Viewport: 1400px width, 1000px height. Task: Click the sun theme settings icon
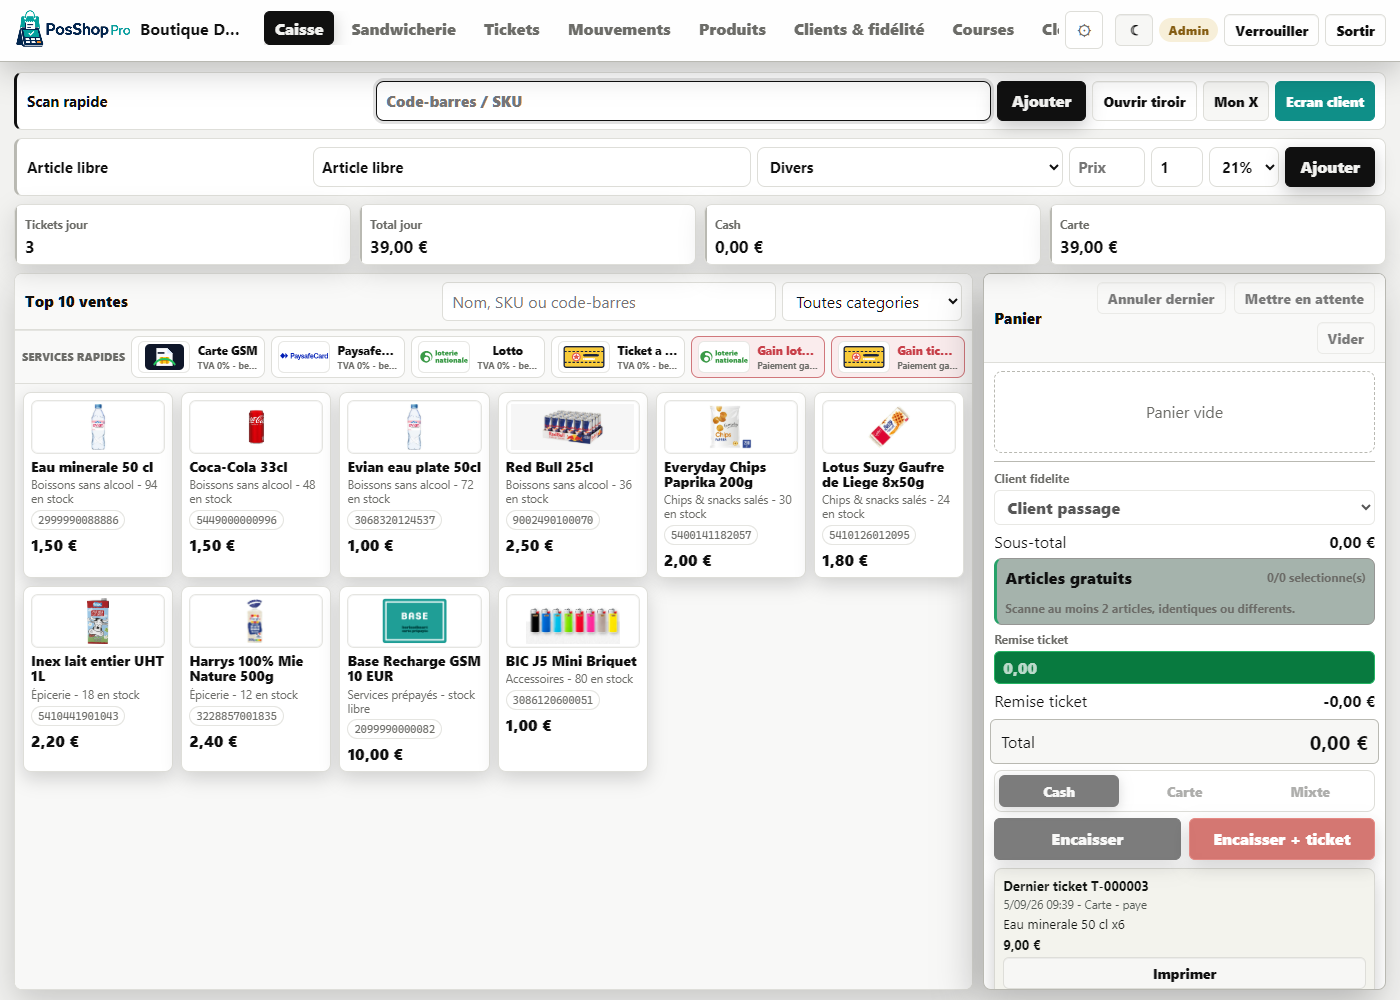(1084, 30)
